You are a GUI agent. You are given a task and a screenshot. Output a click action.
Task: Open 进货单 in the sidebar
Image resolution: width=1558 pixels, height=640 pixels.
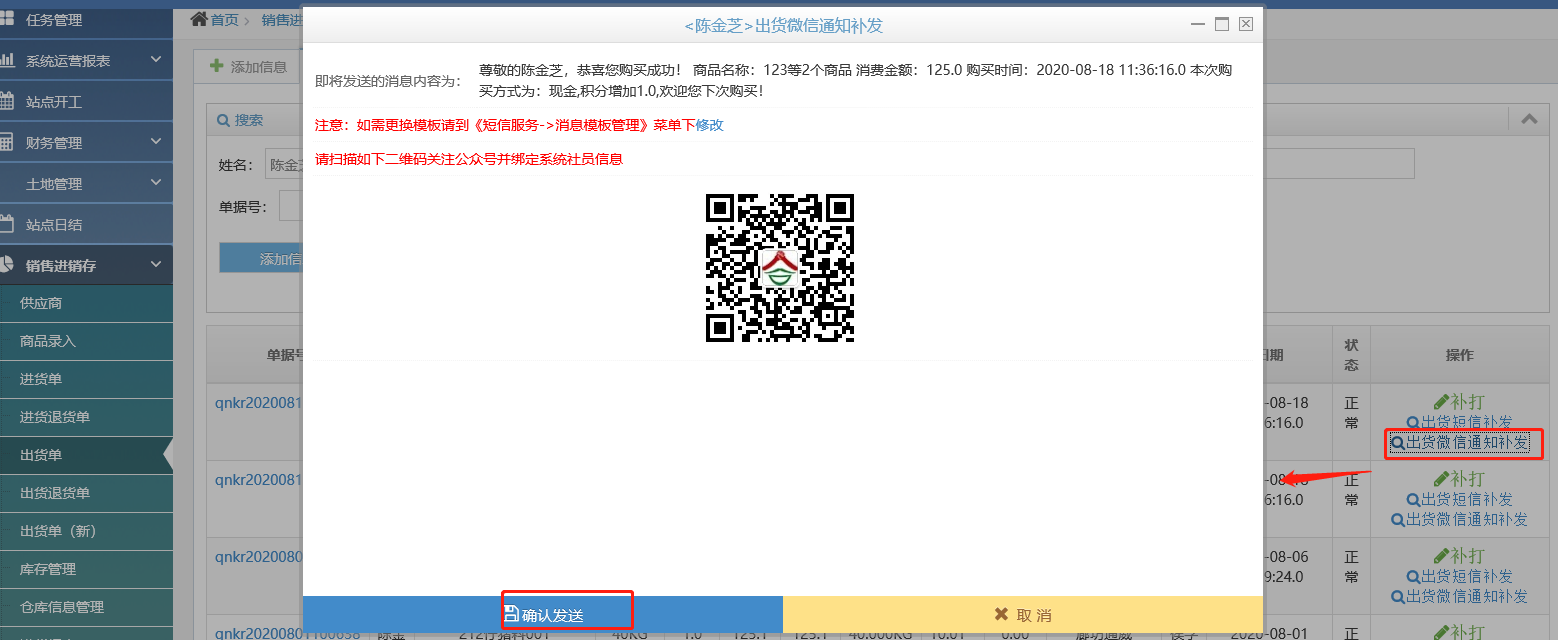pyautogui.click(x=86, y=379)
